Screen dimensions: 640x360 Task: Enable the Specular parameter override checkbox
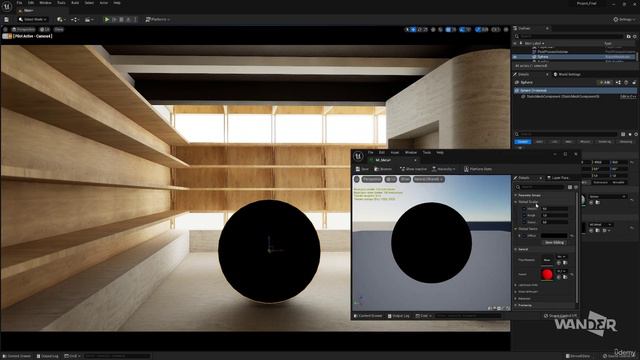point(524,222)
